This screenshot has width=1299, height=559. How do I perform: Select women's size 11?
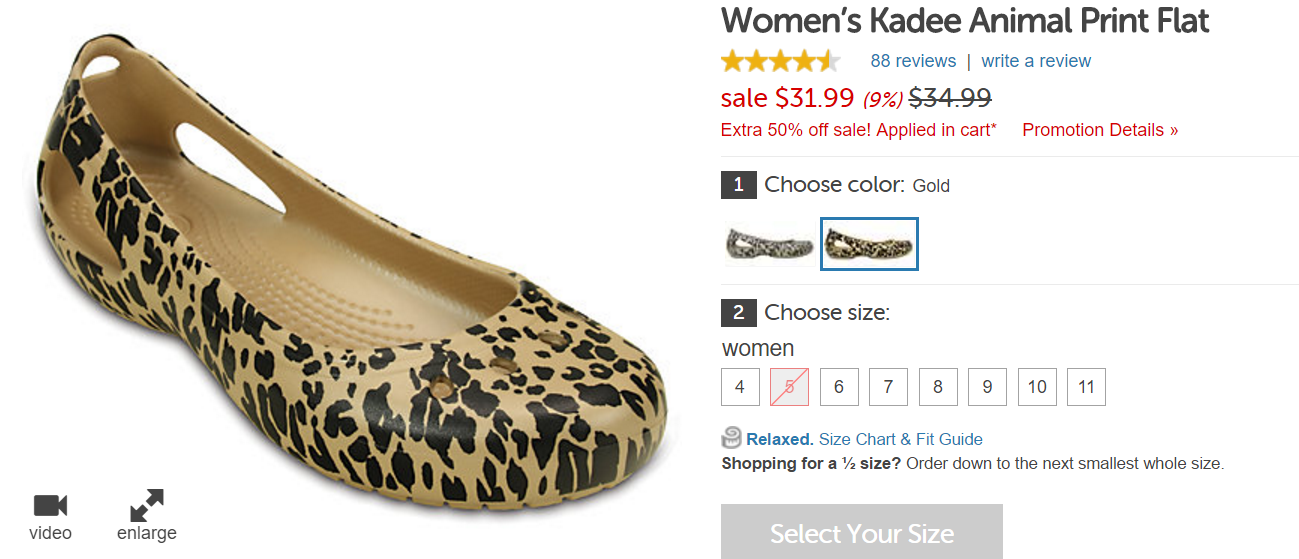[x=1086, y=387]
